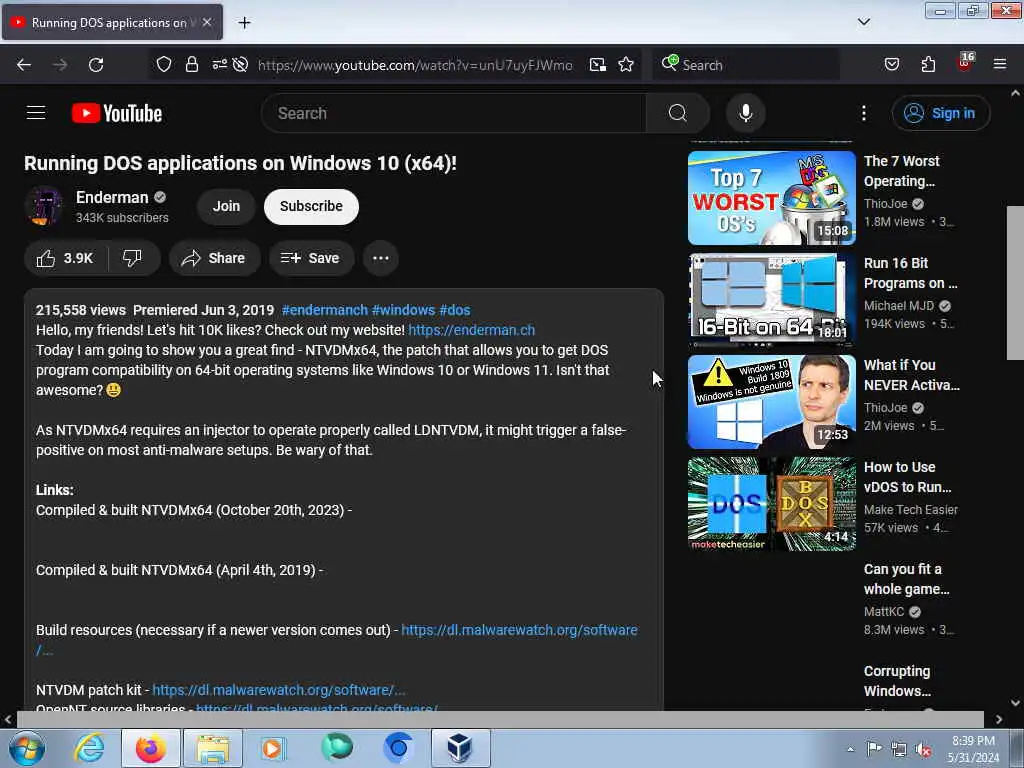The height and width of the screenshot is (768, 1024).
Task: Like the video with thumbs up
Action: pyautogui.click(x=65, y=258)
